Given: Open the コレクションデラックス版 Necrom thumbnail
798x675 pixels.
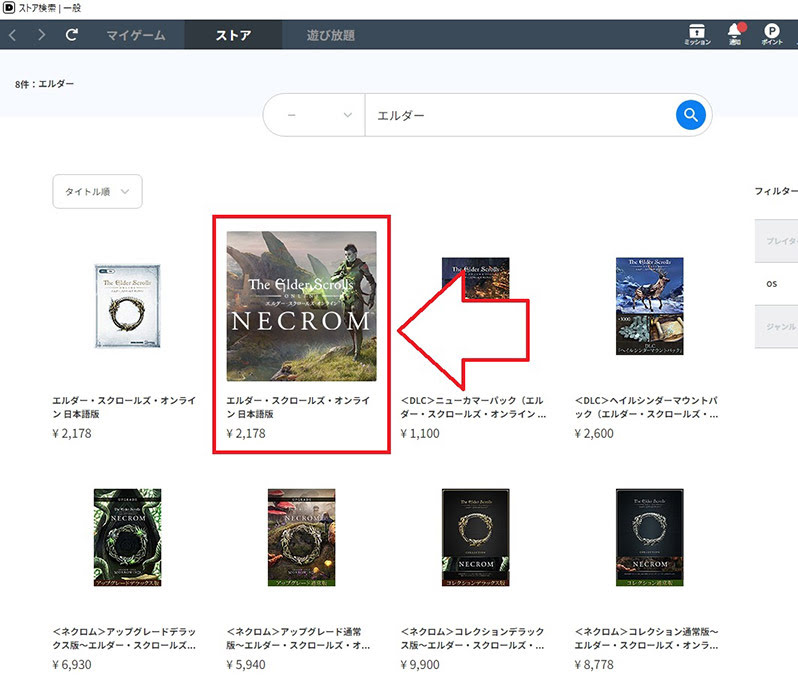Looking at the screenshot, I should 475,538.
